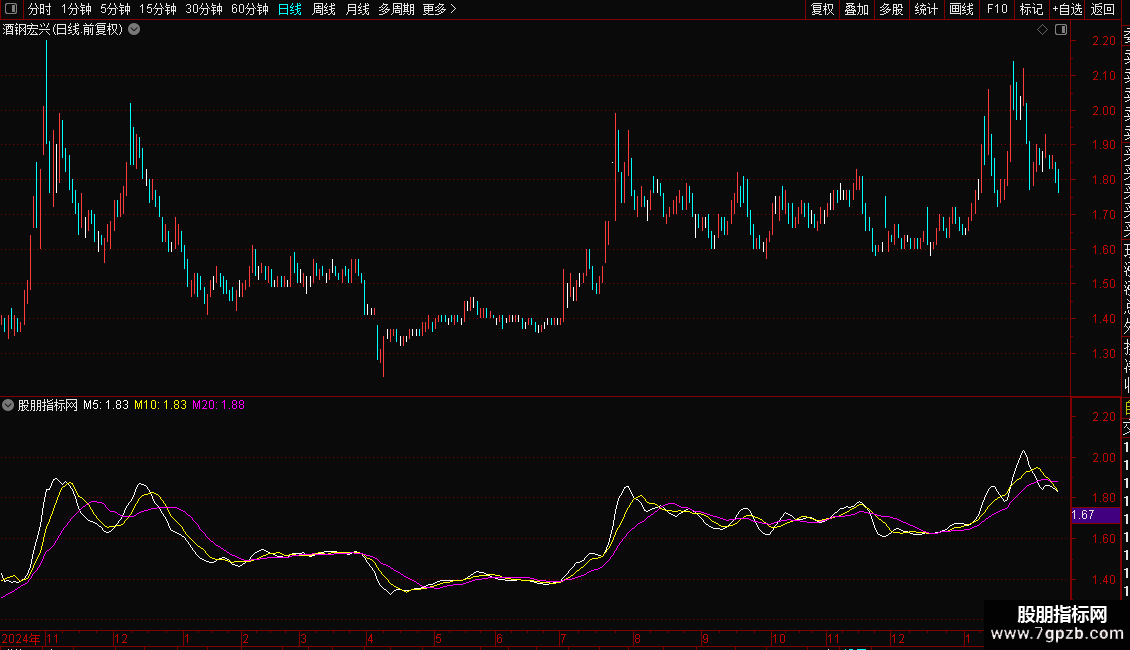The image size is (1130, 650).
Task: Click the 2.20 price label on main chart
Action: coord(1104,40)
